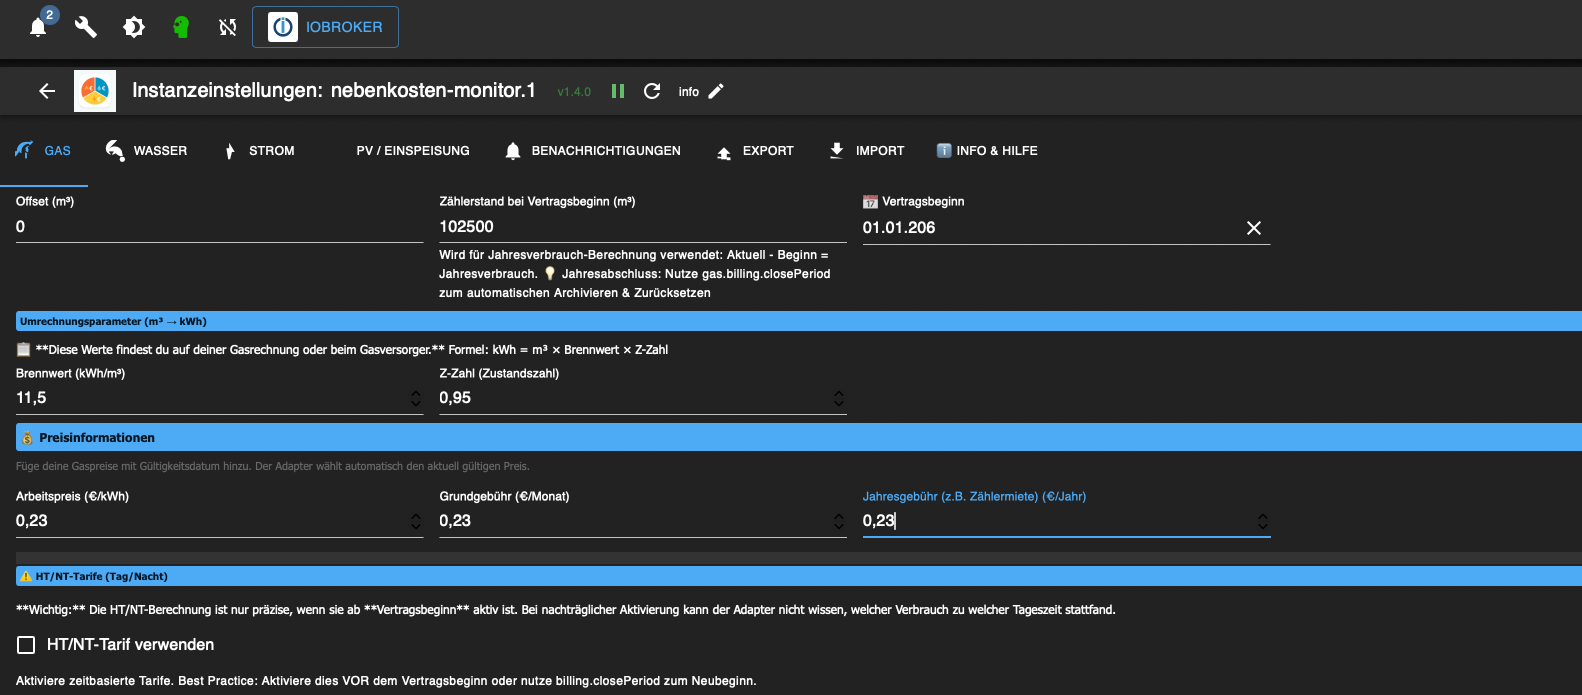Screen dimensions: 1582x695
Task: Adjust the Z-Zahl stepper arrows
Action: (839, 398)
